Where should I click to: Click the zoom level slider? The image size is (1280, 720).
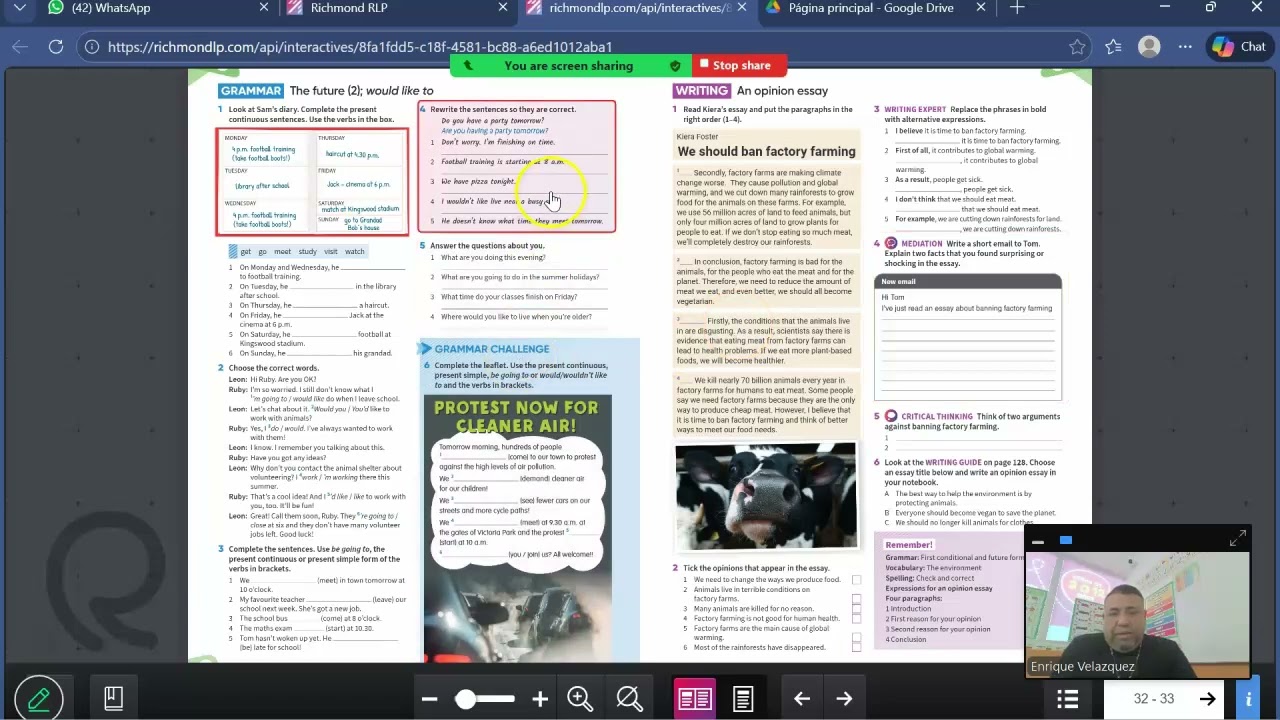coord(485,699)
